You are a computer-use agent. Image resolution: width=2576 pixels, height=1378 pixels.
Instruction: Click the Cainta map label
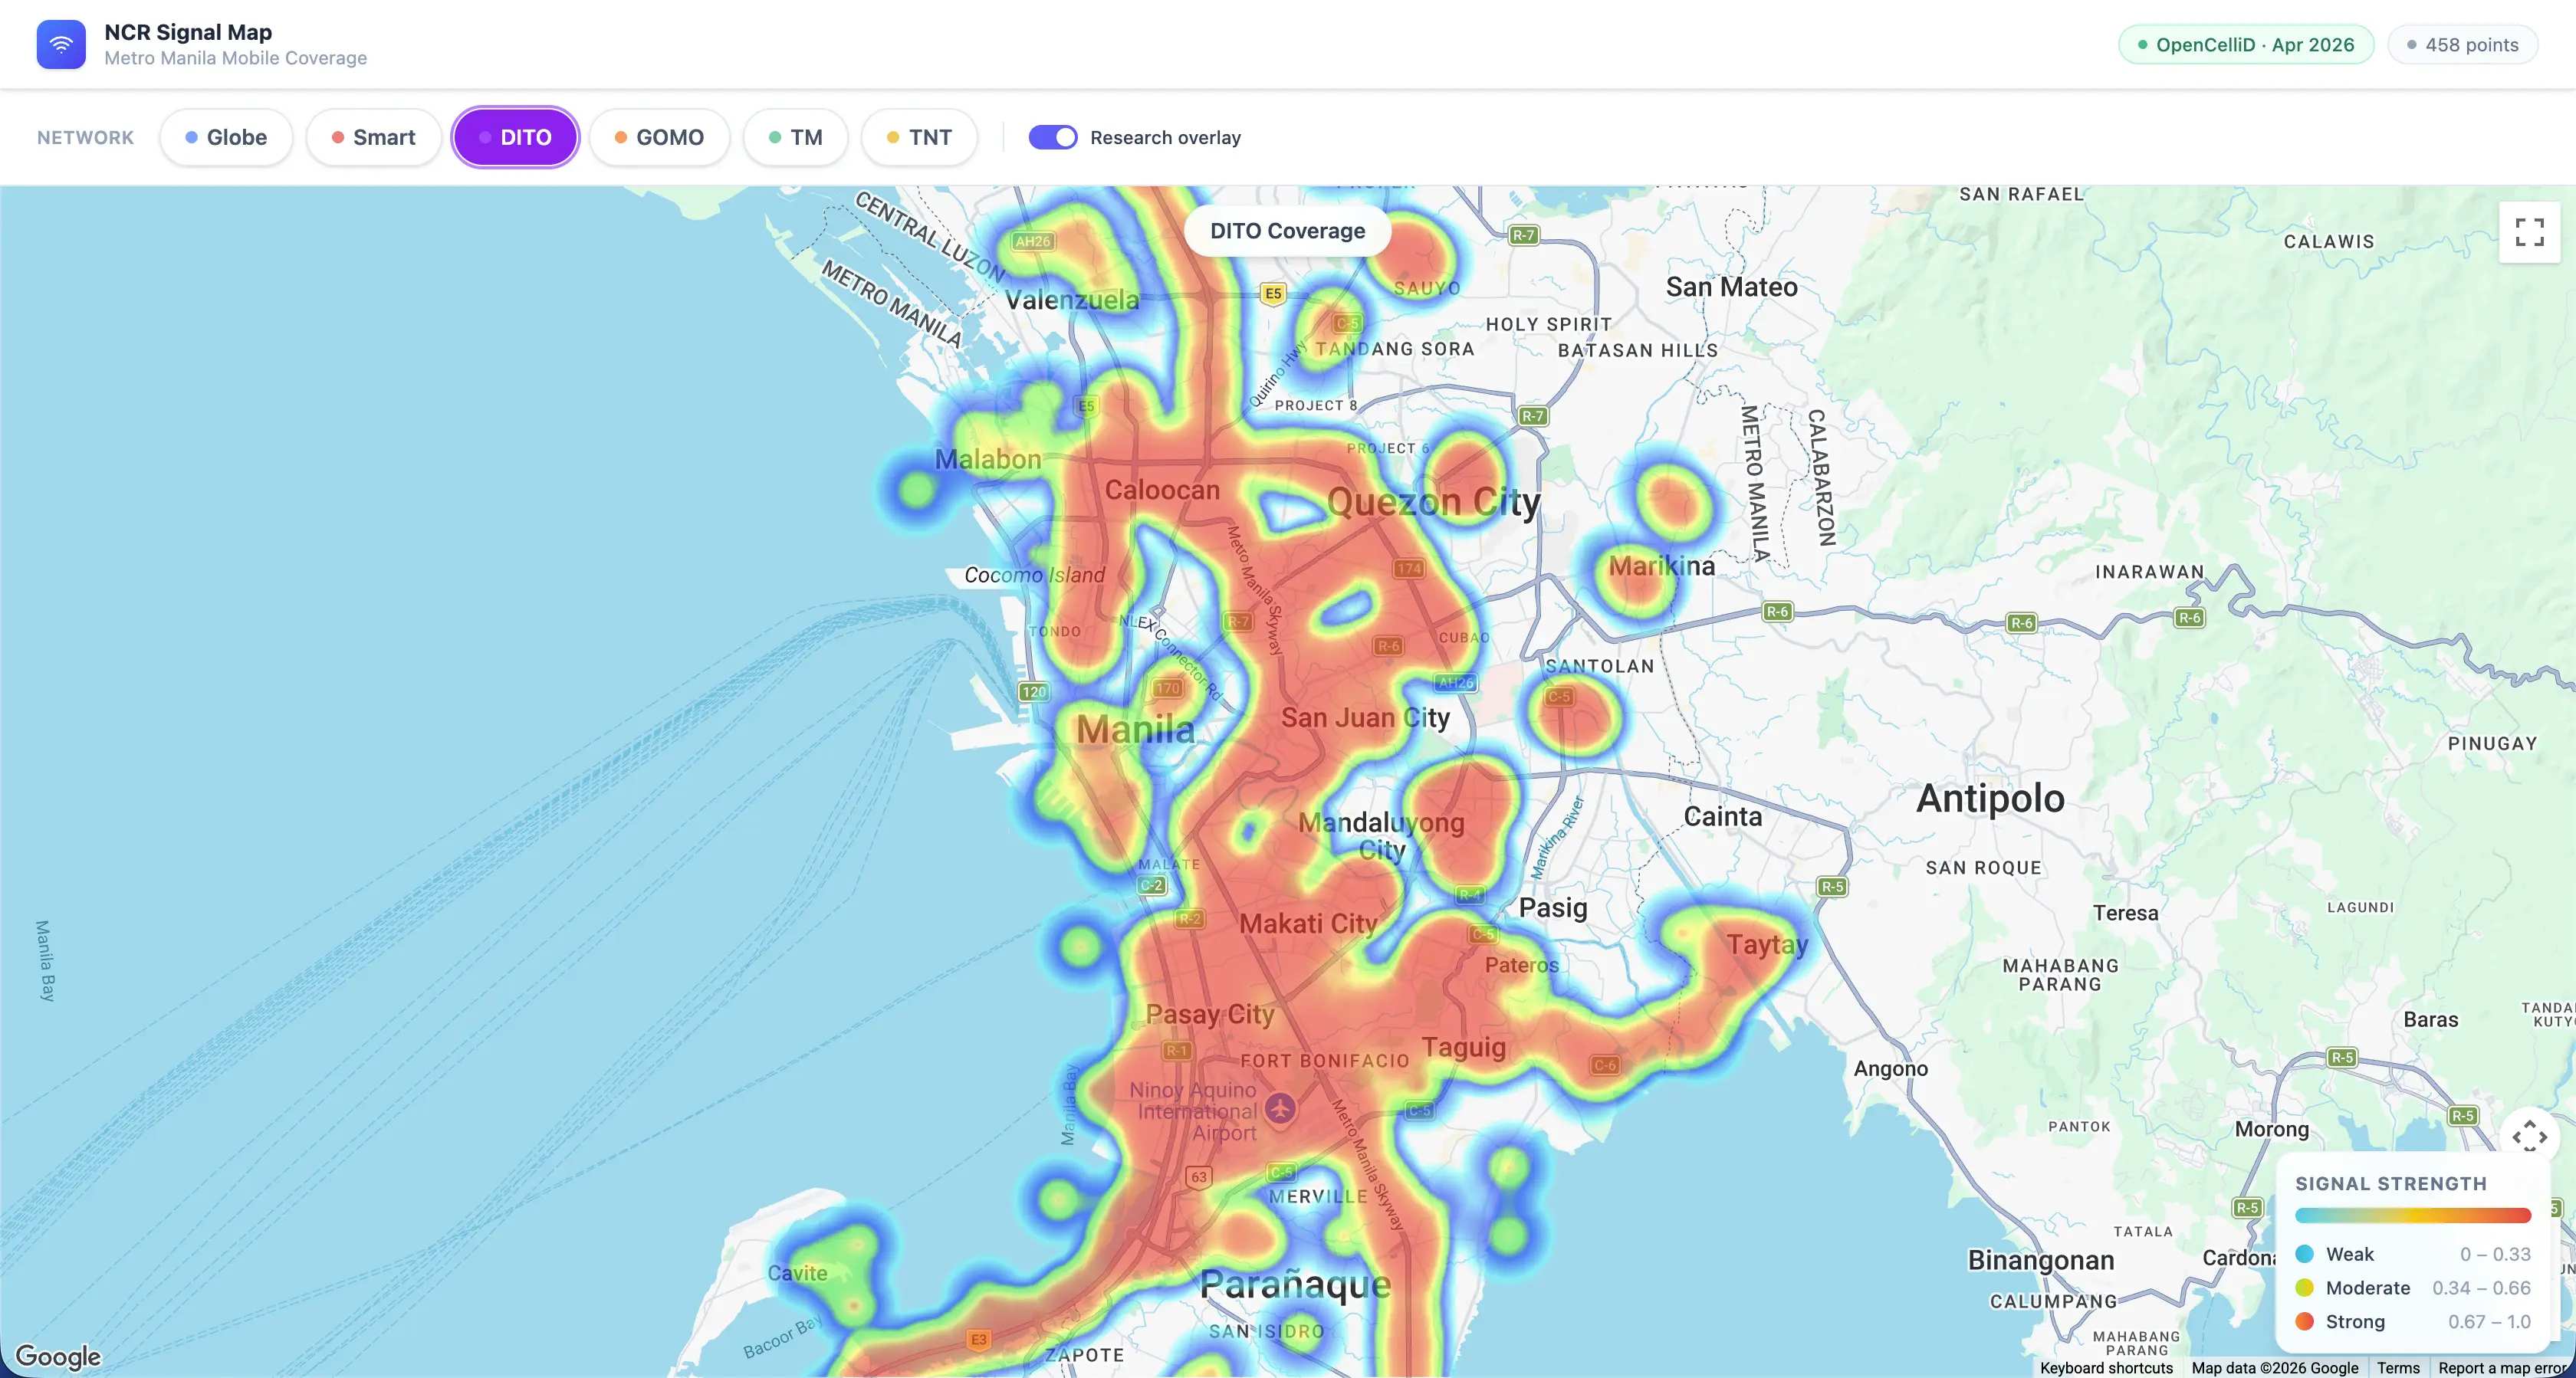click(1723, 817)
